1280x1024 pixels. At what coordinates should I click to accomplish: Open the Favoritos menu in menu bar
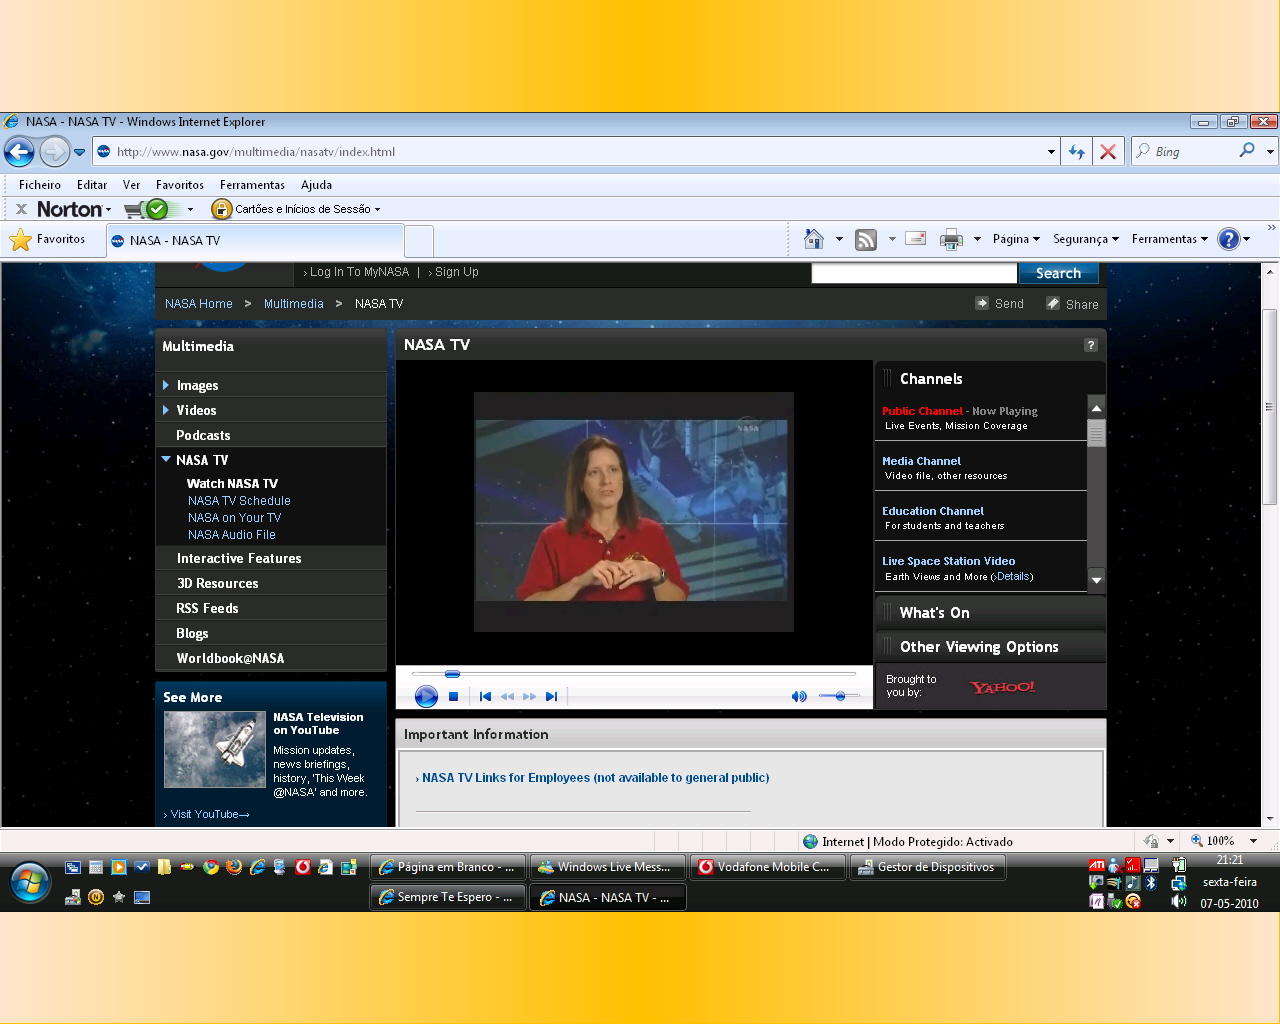180,185
